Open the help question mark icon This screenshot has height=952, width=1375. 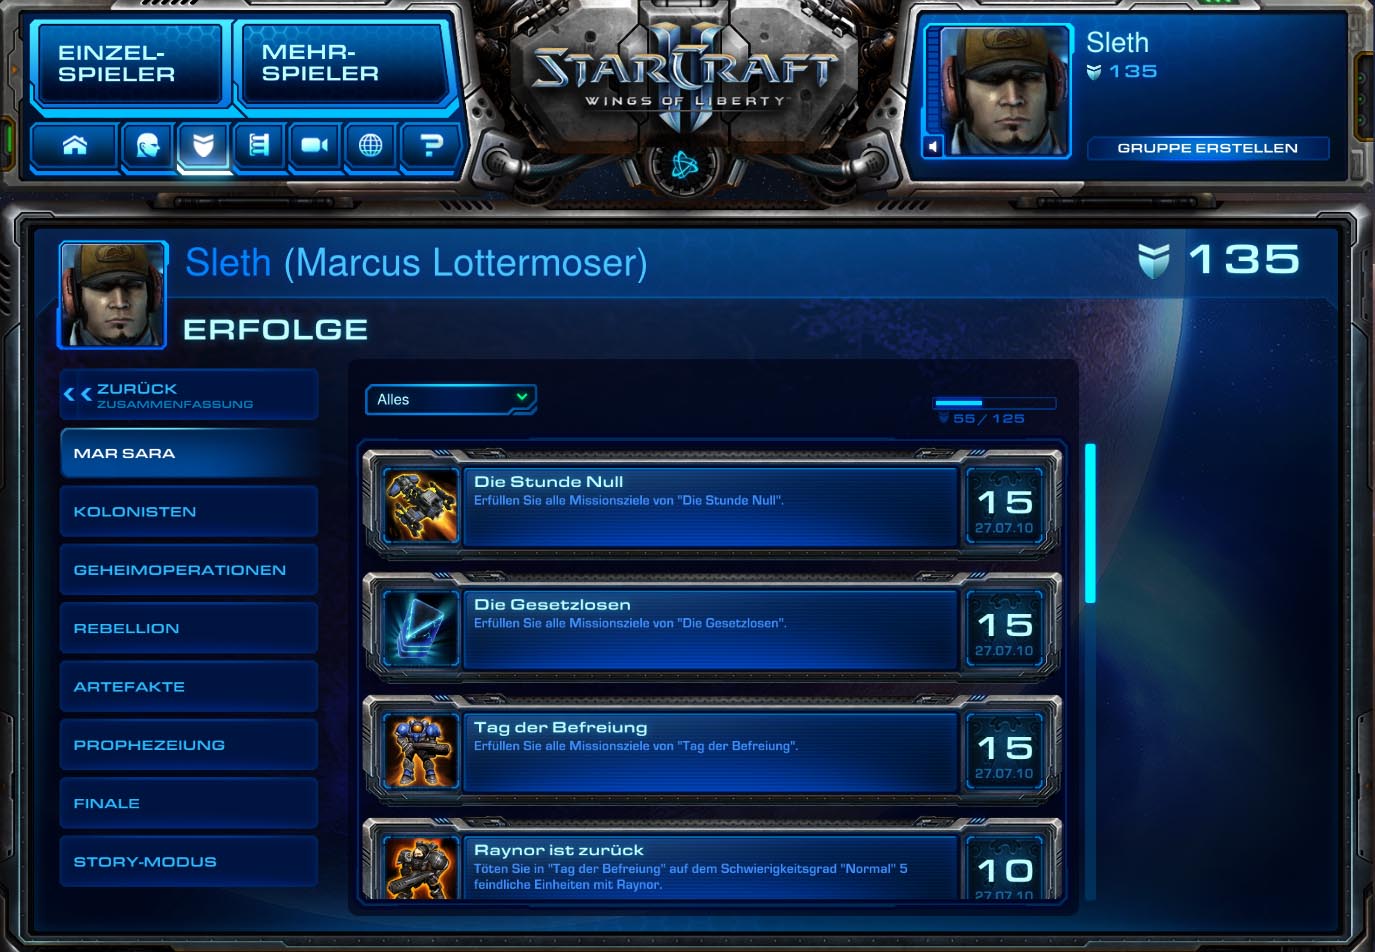pyautogui.click(x=431, y=146)
